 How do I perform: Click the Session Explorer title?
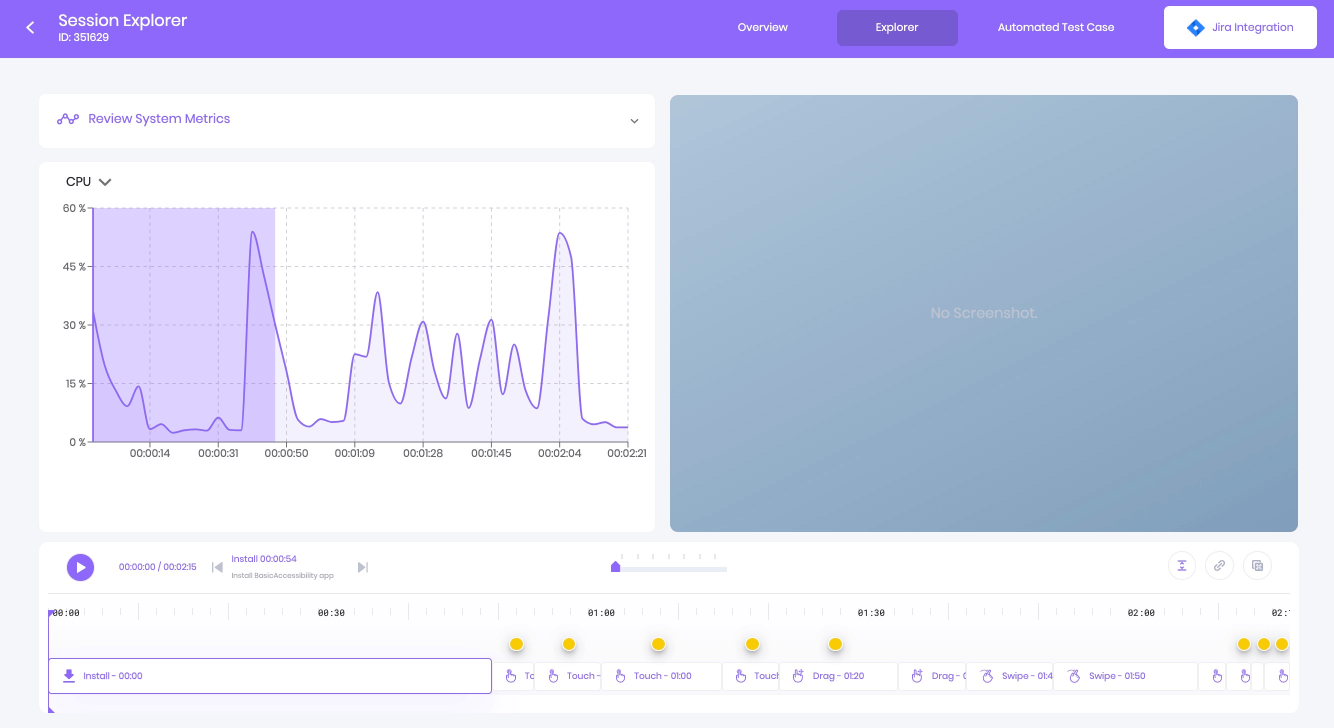click(x=122, y=20)
